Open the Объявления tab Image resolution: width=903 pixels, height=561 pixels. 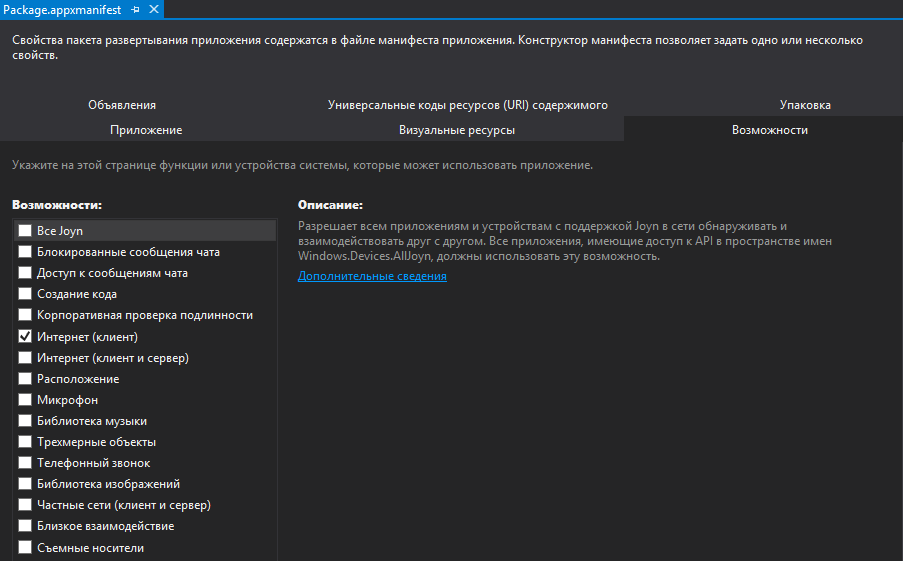click(x=122, y=105)
